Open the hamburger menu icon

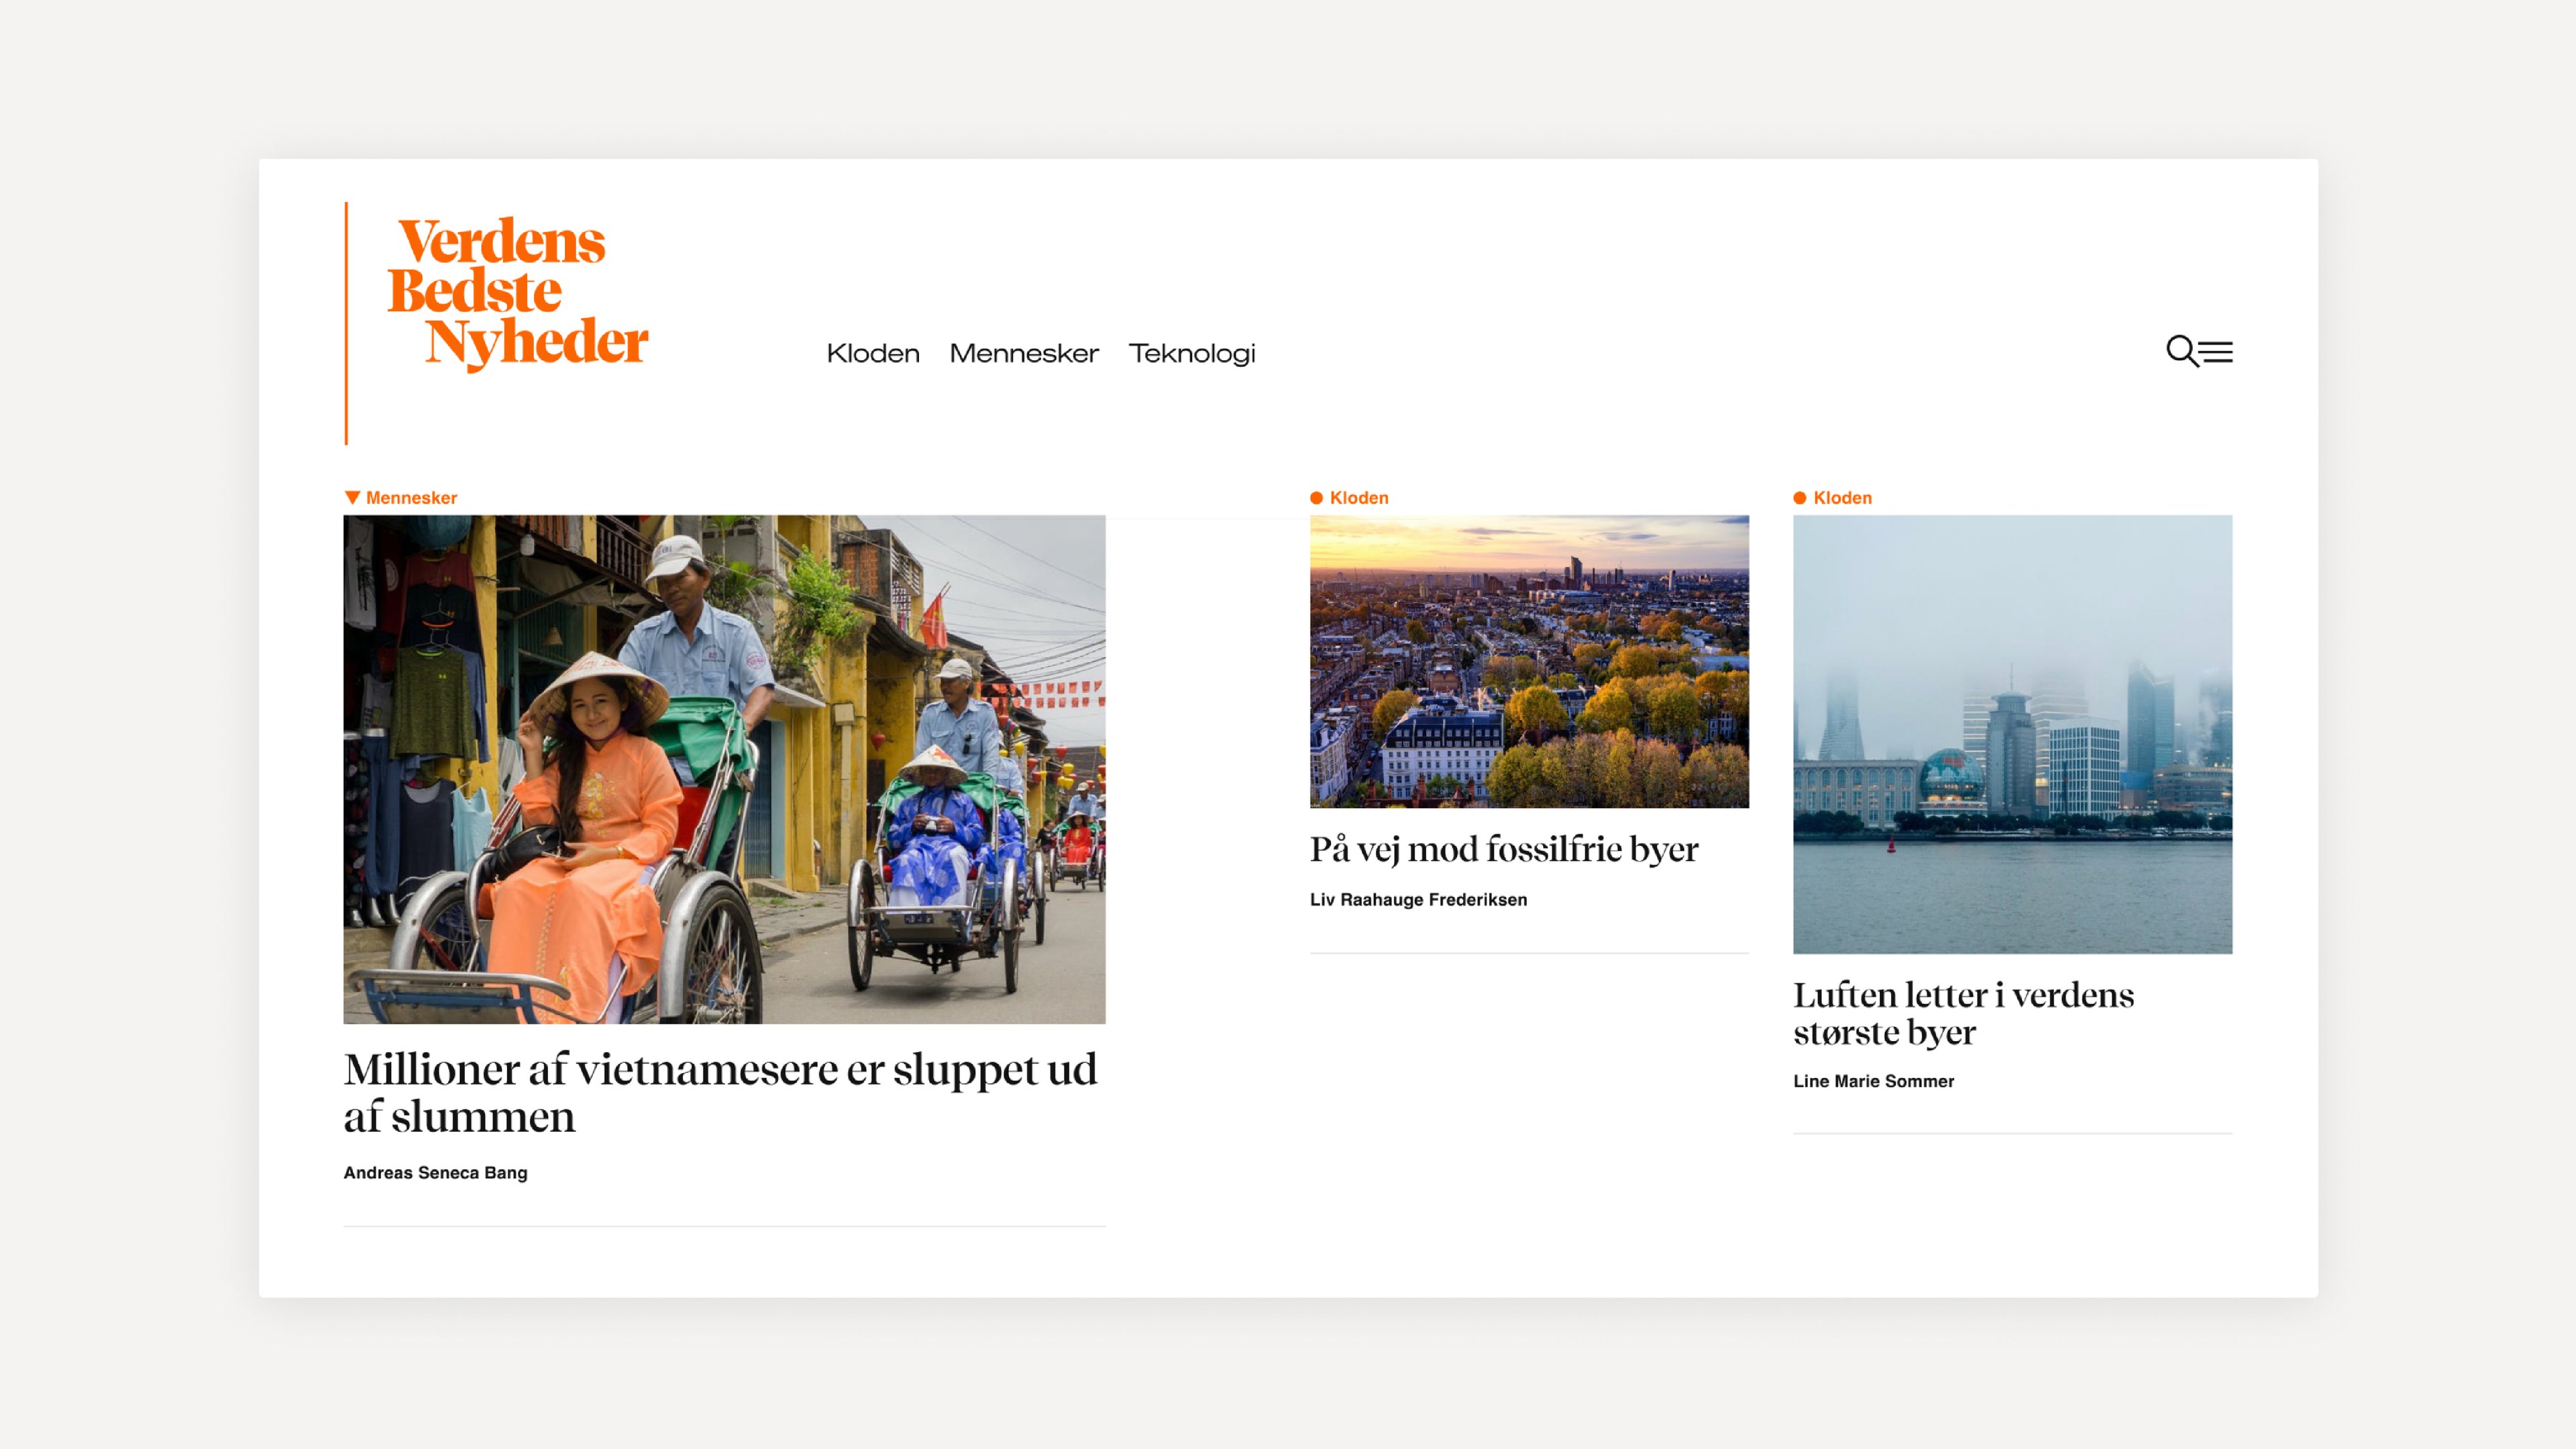[2217, 352]
